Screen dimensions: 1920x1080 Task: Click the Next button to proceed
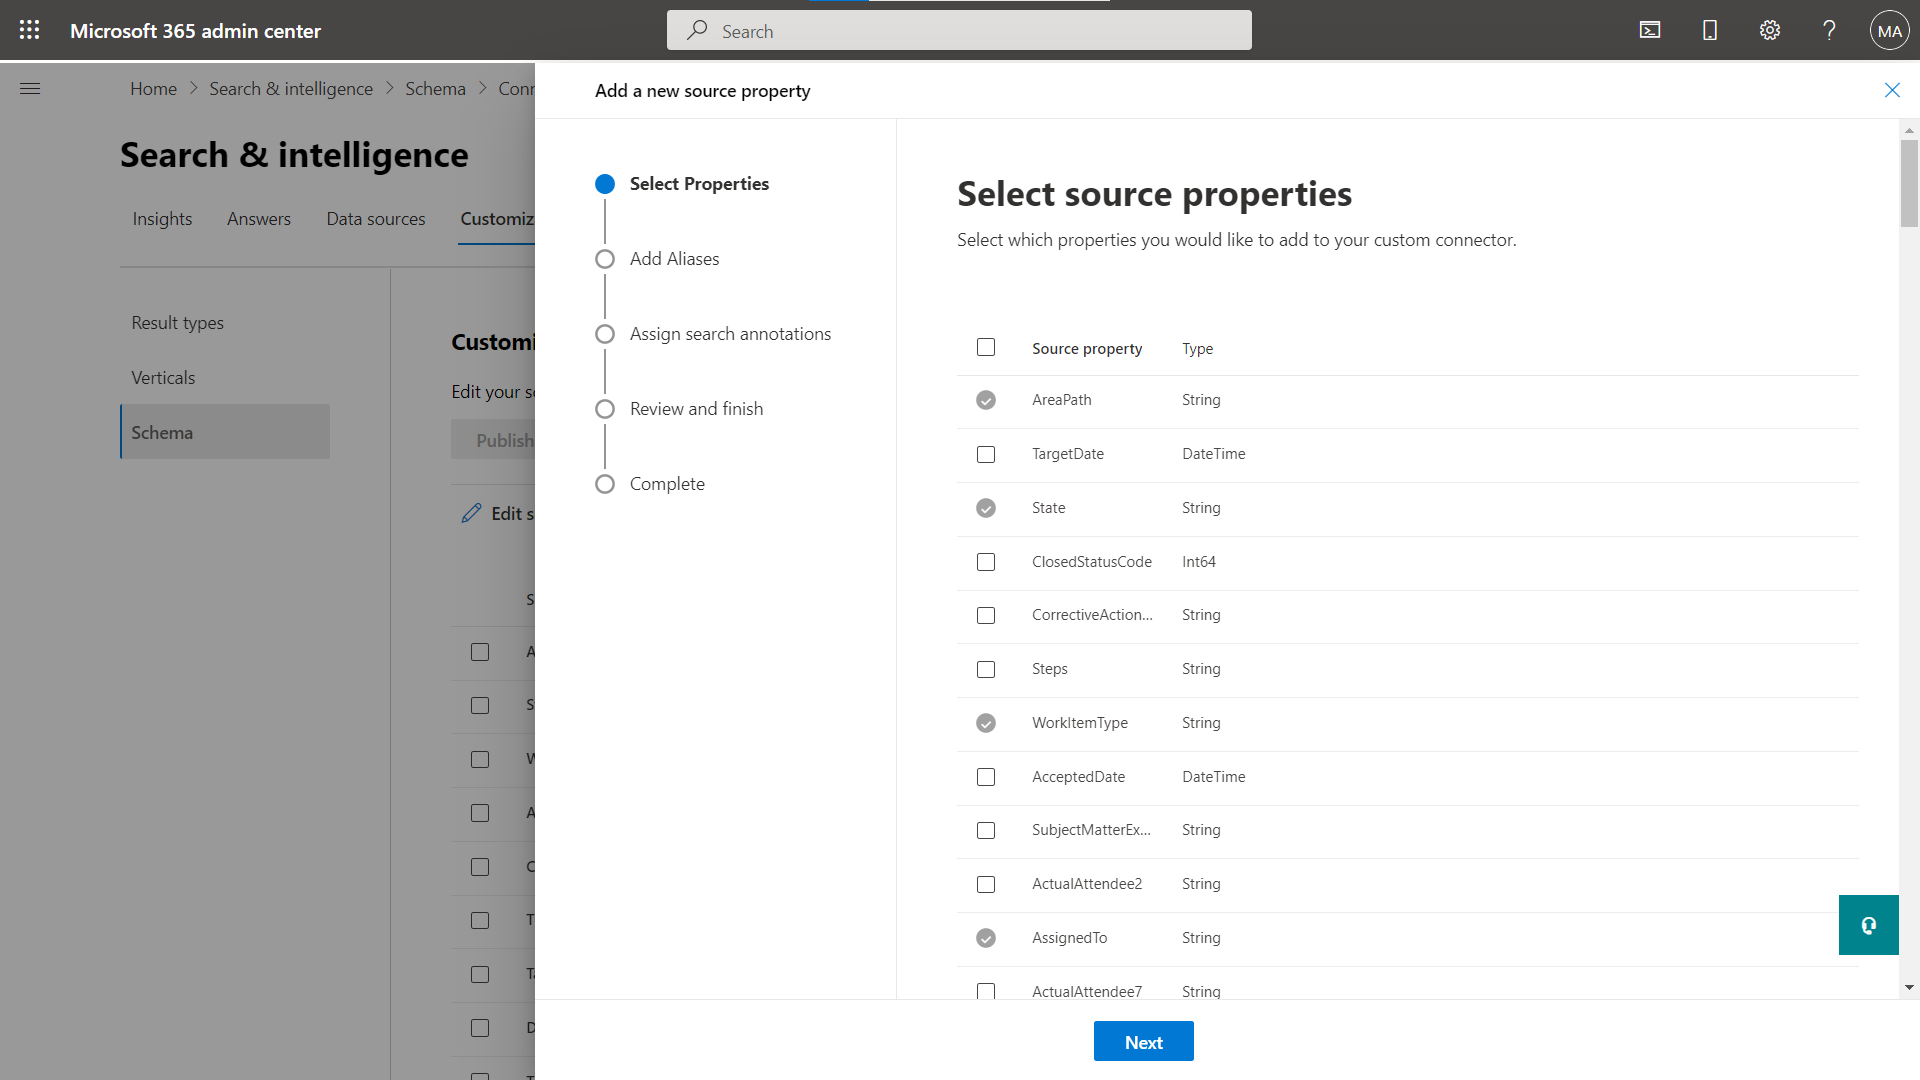tap(1143, 1042)
